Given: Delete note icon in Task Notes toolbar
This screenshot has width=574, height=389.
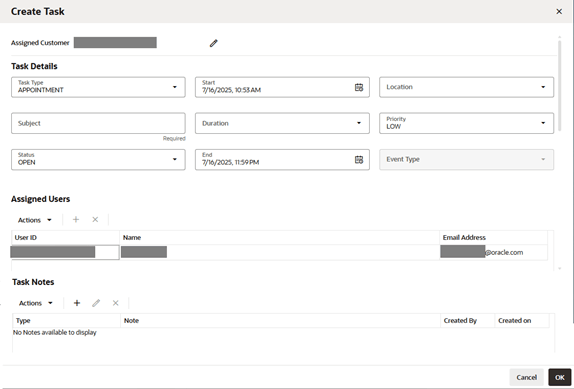Looking at the screenshot, I should click(x=116, y=303).
